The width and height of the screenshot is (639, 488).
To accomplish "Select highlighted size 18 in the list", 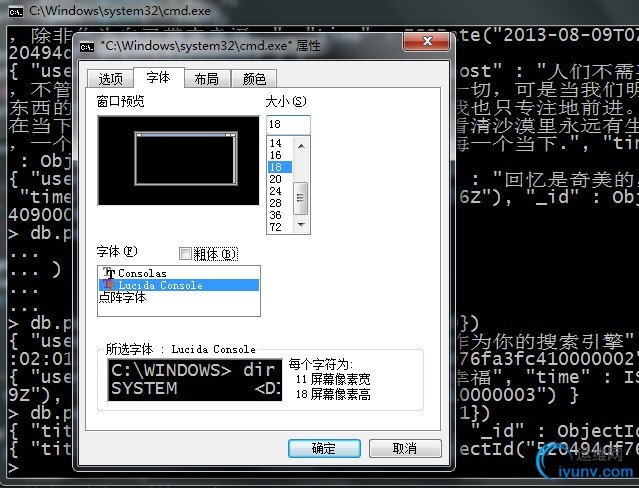I will tap(280, 167).
